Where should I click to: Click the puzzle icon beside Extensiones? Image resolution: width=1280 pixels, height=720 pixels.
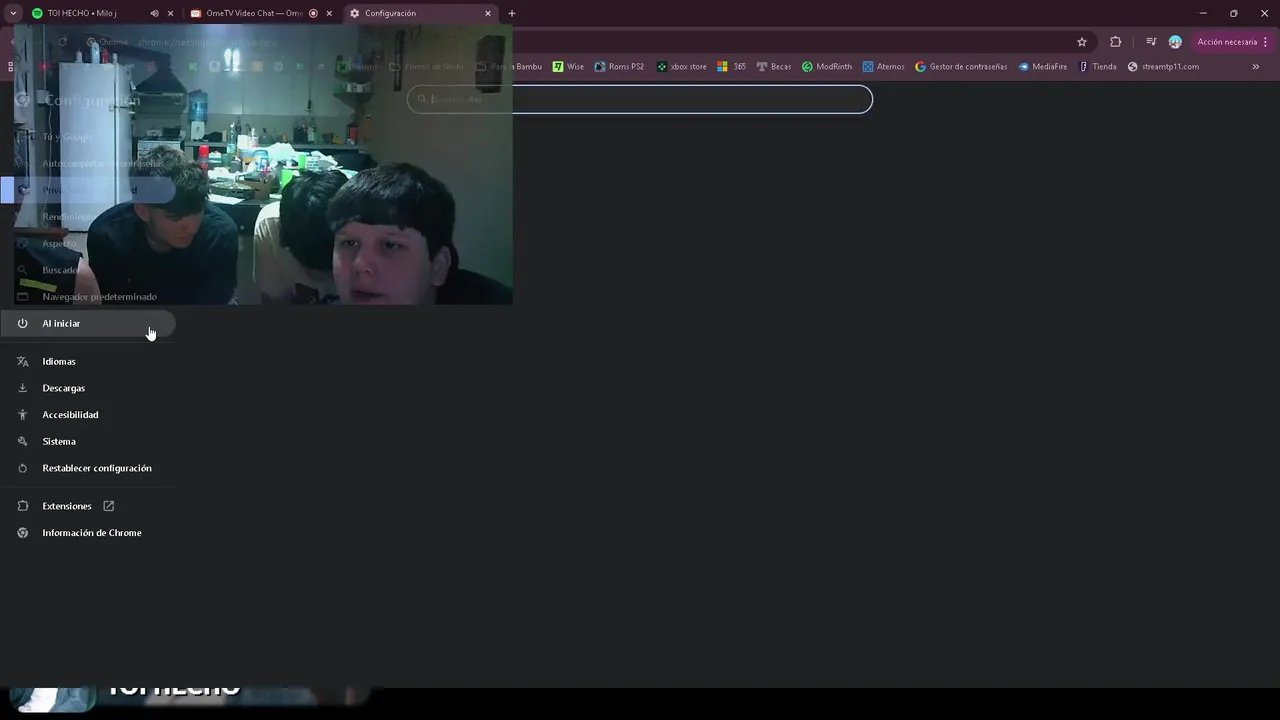(22, 506)
